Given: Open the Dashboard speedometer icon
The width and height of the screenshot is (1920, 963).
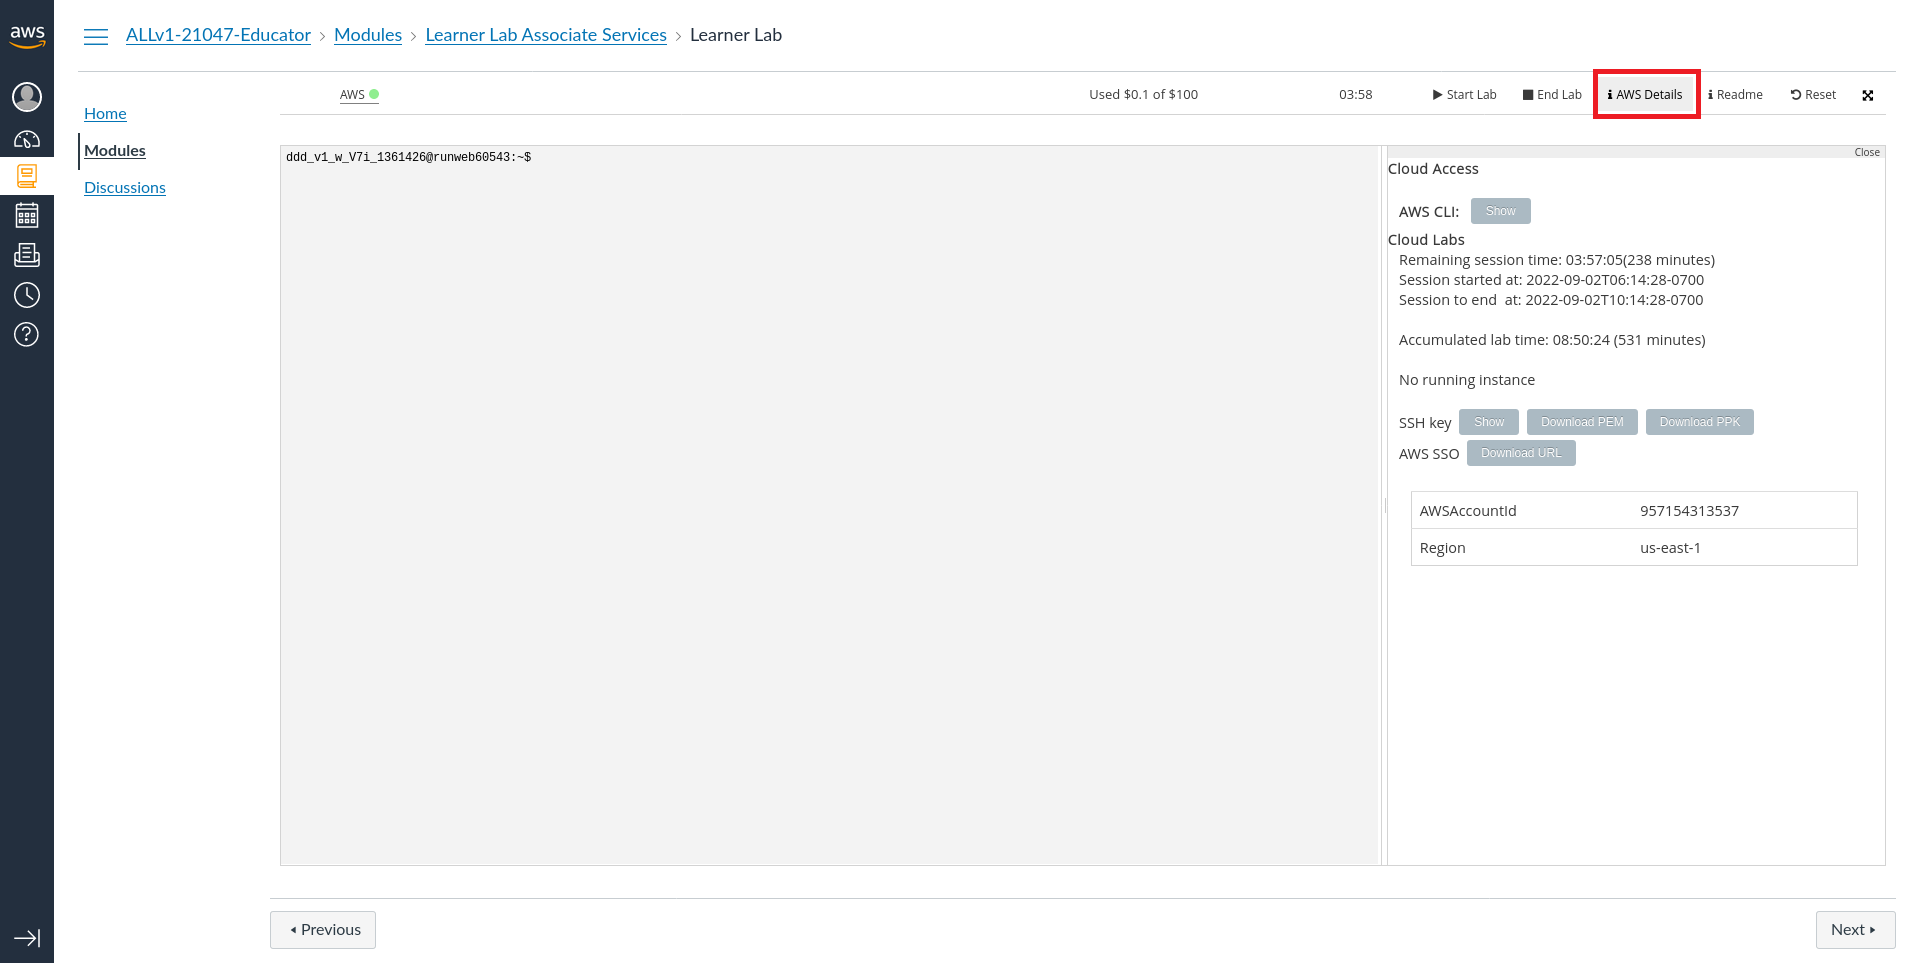Looking at the screenshot, I should click(x=27, y=140).
